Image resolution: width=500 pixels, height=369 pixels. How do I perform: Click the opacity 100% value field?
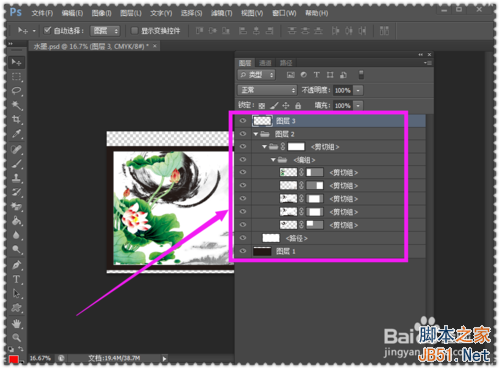point(343,90)
